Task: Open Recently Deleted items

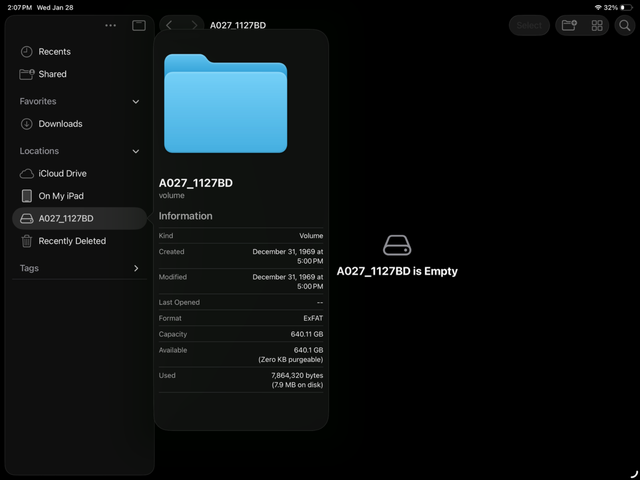Action: point(72,241)
